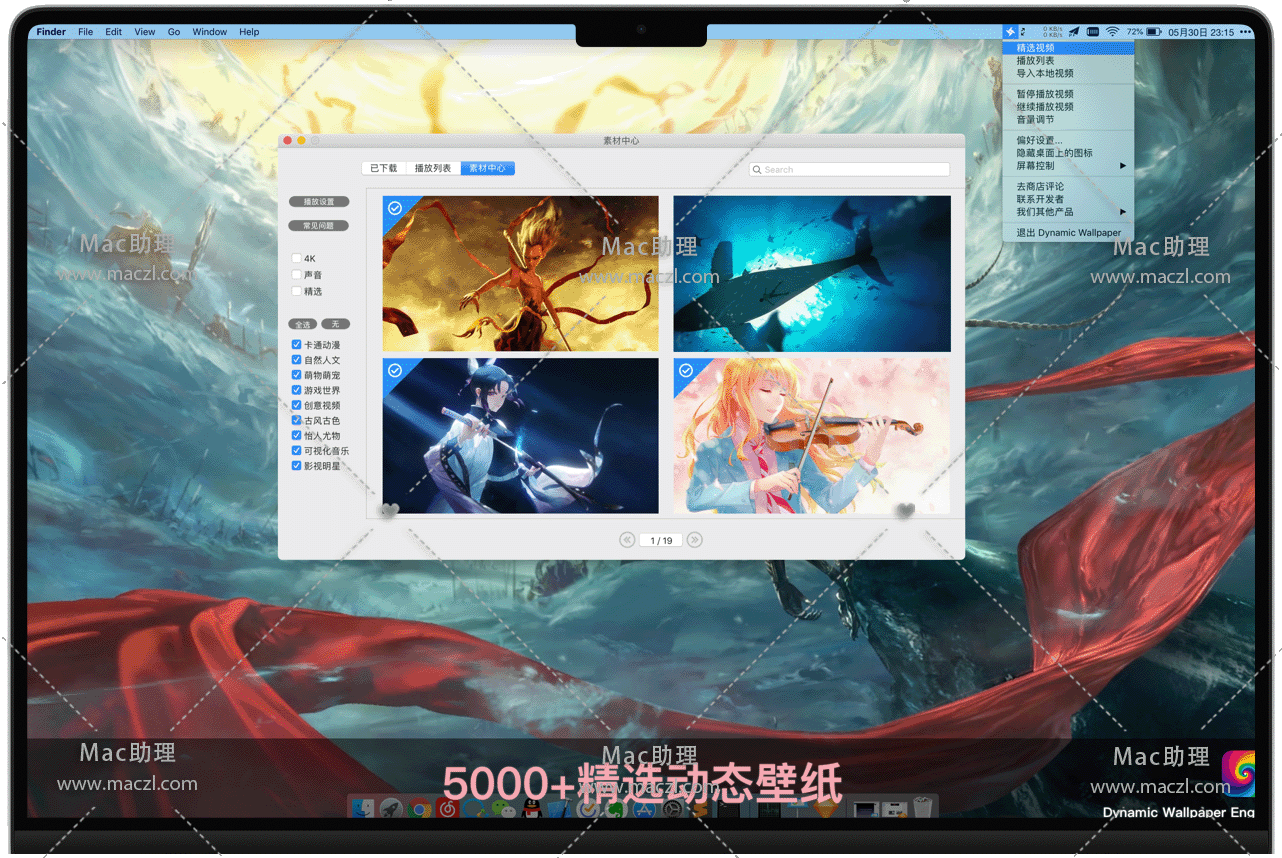Click the 常见问题 button
Screen dimensions: 1282x858
(x=319, y=226)
